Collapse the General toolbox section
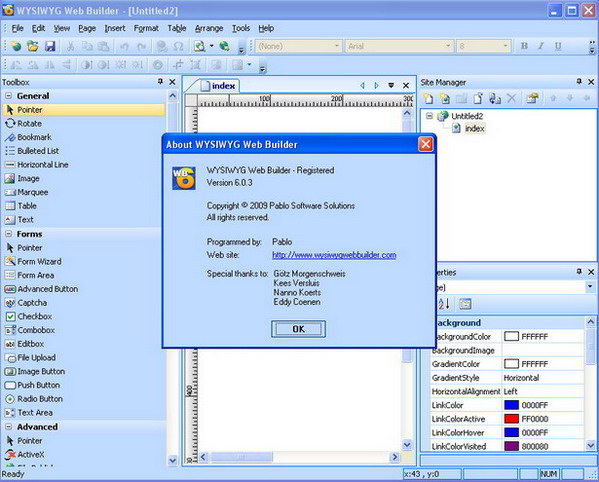Image resolution: width=599 pixels, height=482 pixels. tap(9, 96)
